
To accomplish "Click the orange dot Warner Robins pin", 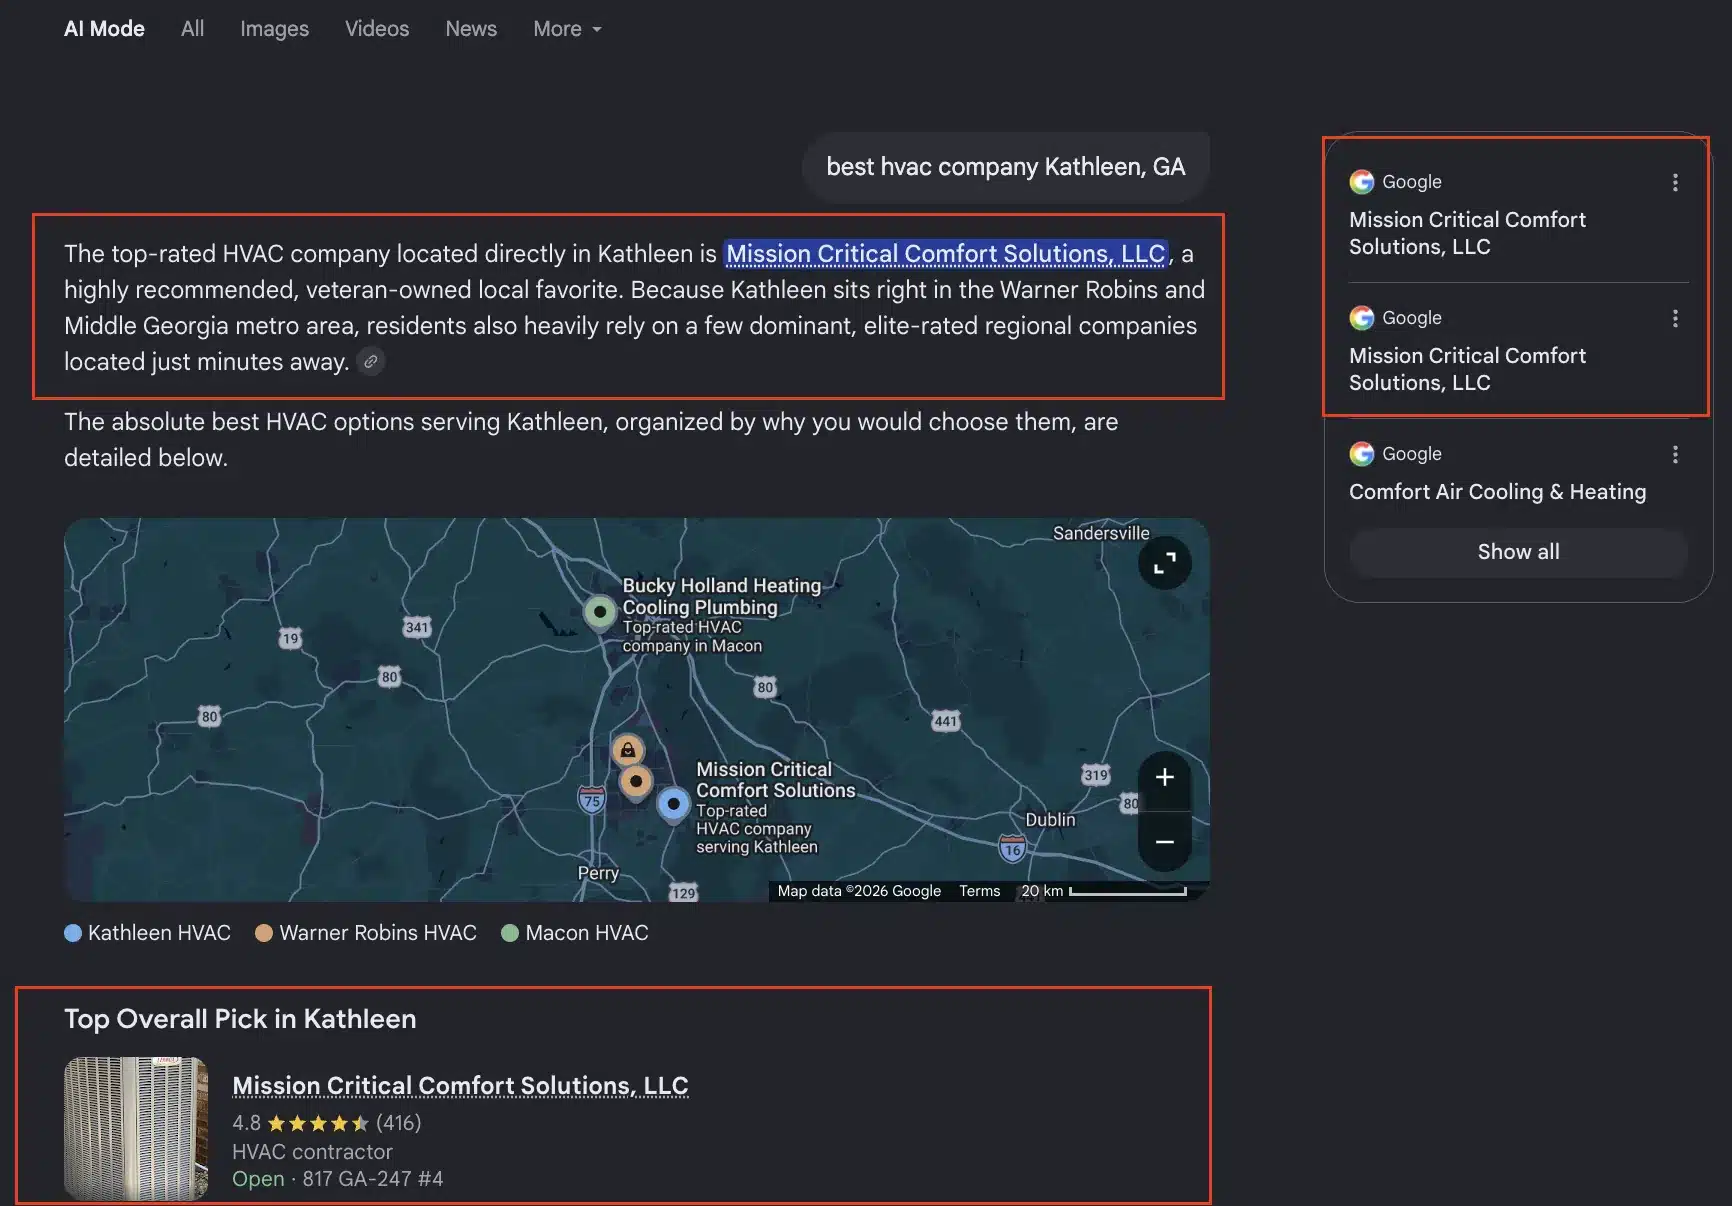I will pos(635,781).
